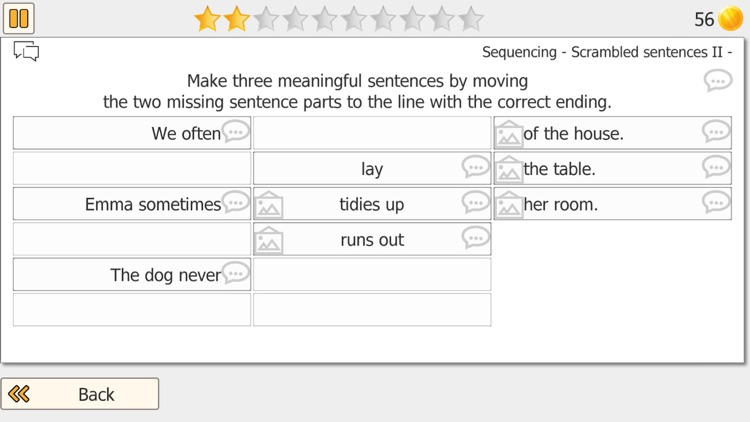The width and height of the screenshot is (750, 422).
Task: Go back using the Back button
Action: click(x=80, y=394)
